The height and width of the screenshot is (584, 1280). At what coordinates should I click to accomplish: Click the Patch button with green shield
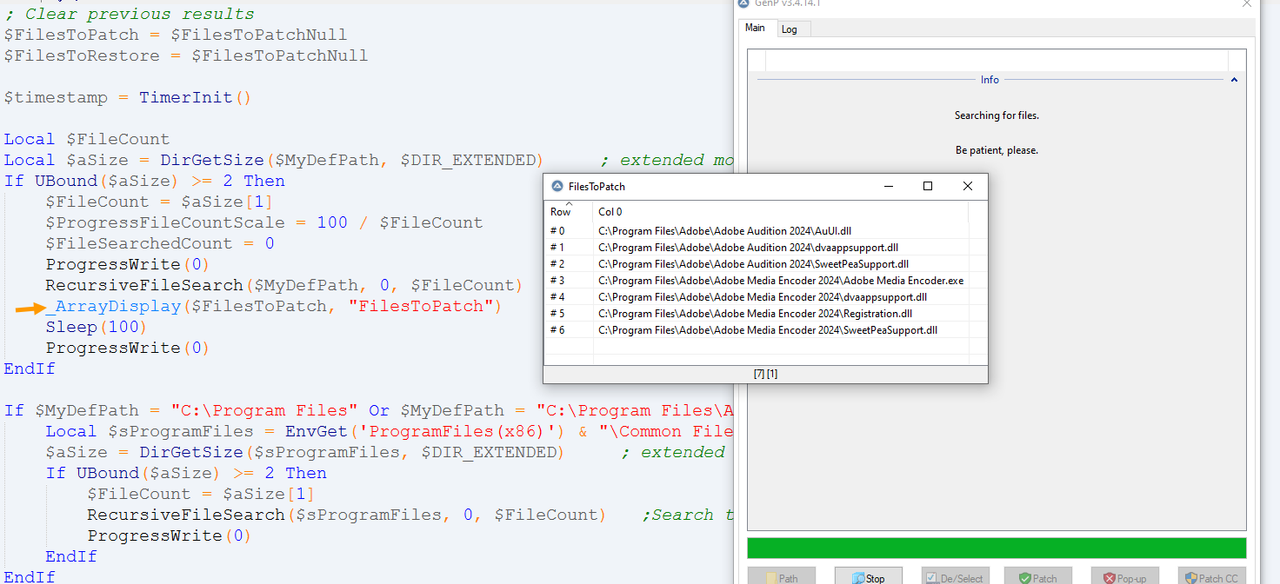pyautogui.click(x=1039, y=577)
